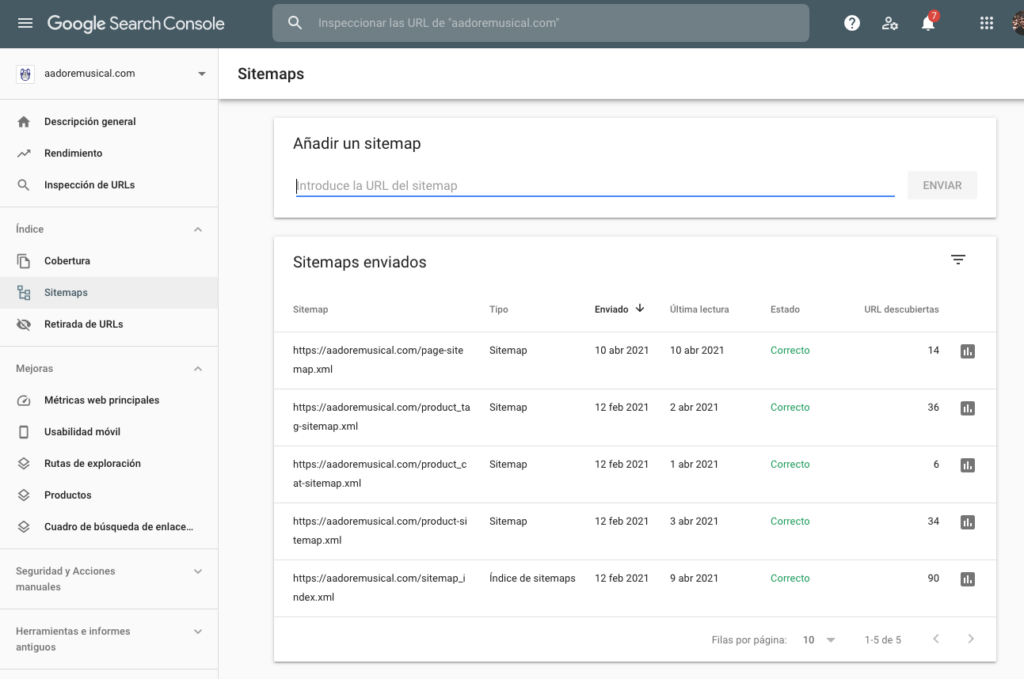Click the URL descubiertas column header
The height and width of the screenshot is (679, 1024).
(x=901, y=309)
